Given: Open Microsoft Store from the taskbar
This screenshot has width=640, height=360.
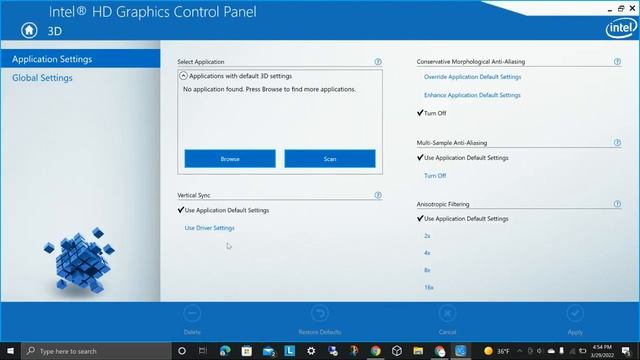Looking at the screenshot, I should pos(247,351).
